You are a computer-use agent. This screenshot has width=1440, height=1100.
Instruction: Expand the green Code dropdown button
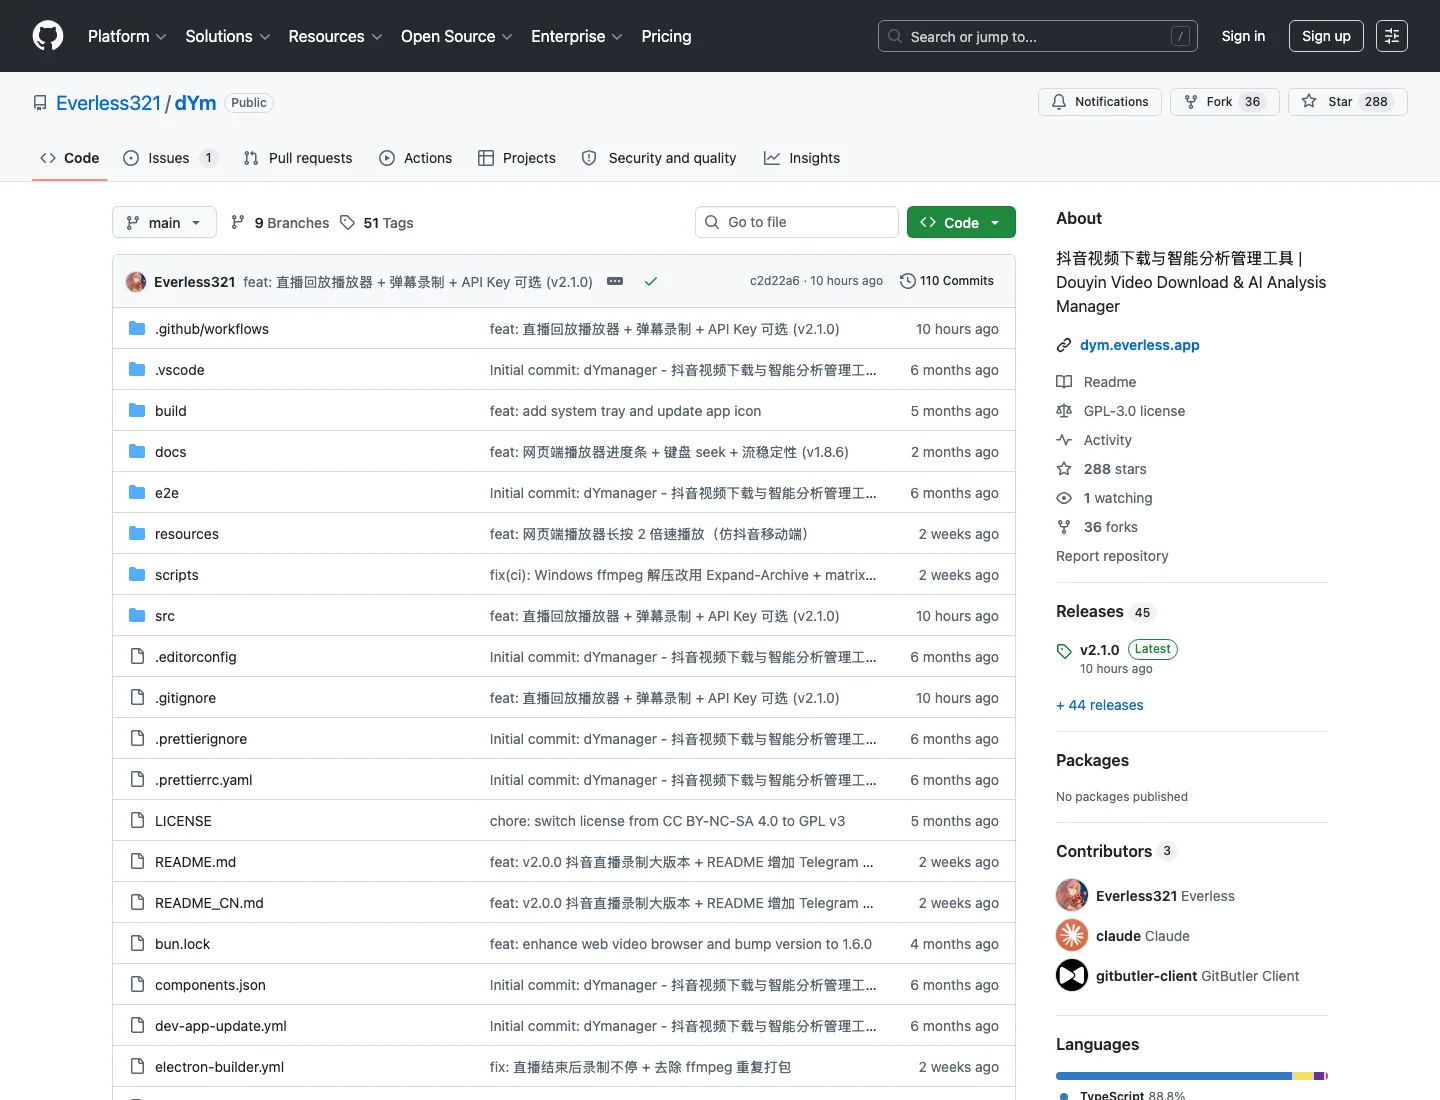pyautogui.click(x=961, y=222)
